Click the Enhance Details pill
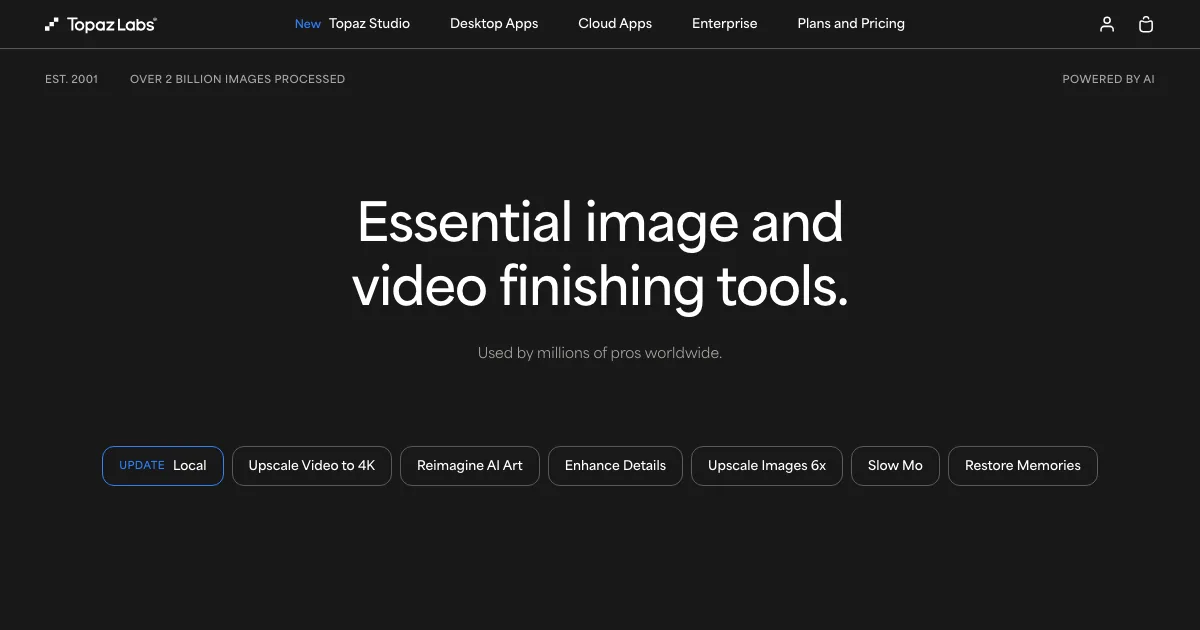The image size is (1200, 630). [615, 466]
